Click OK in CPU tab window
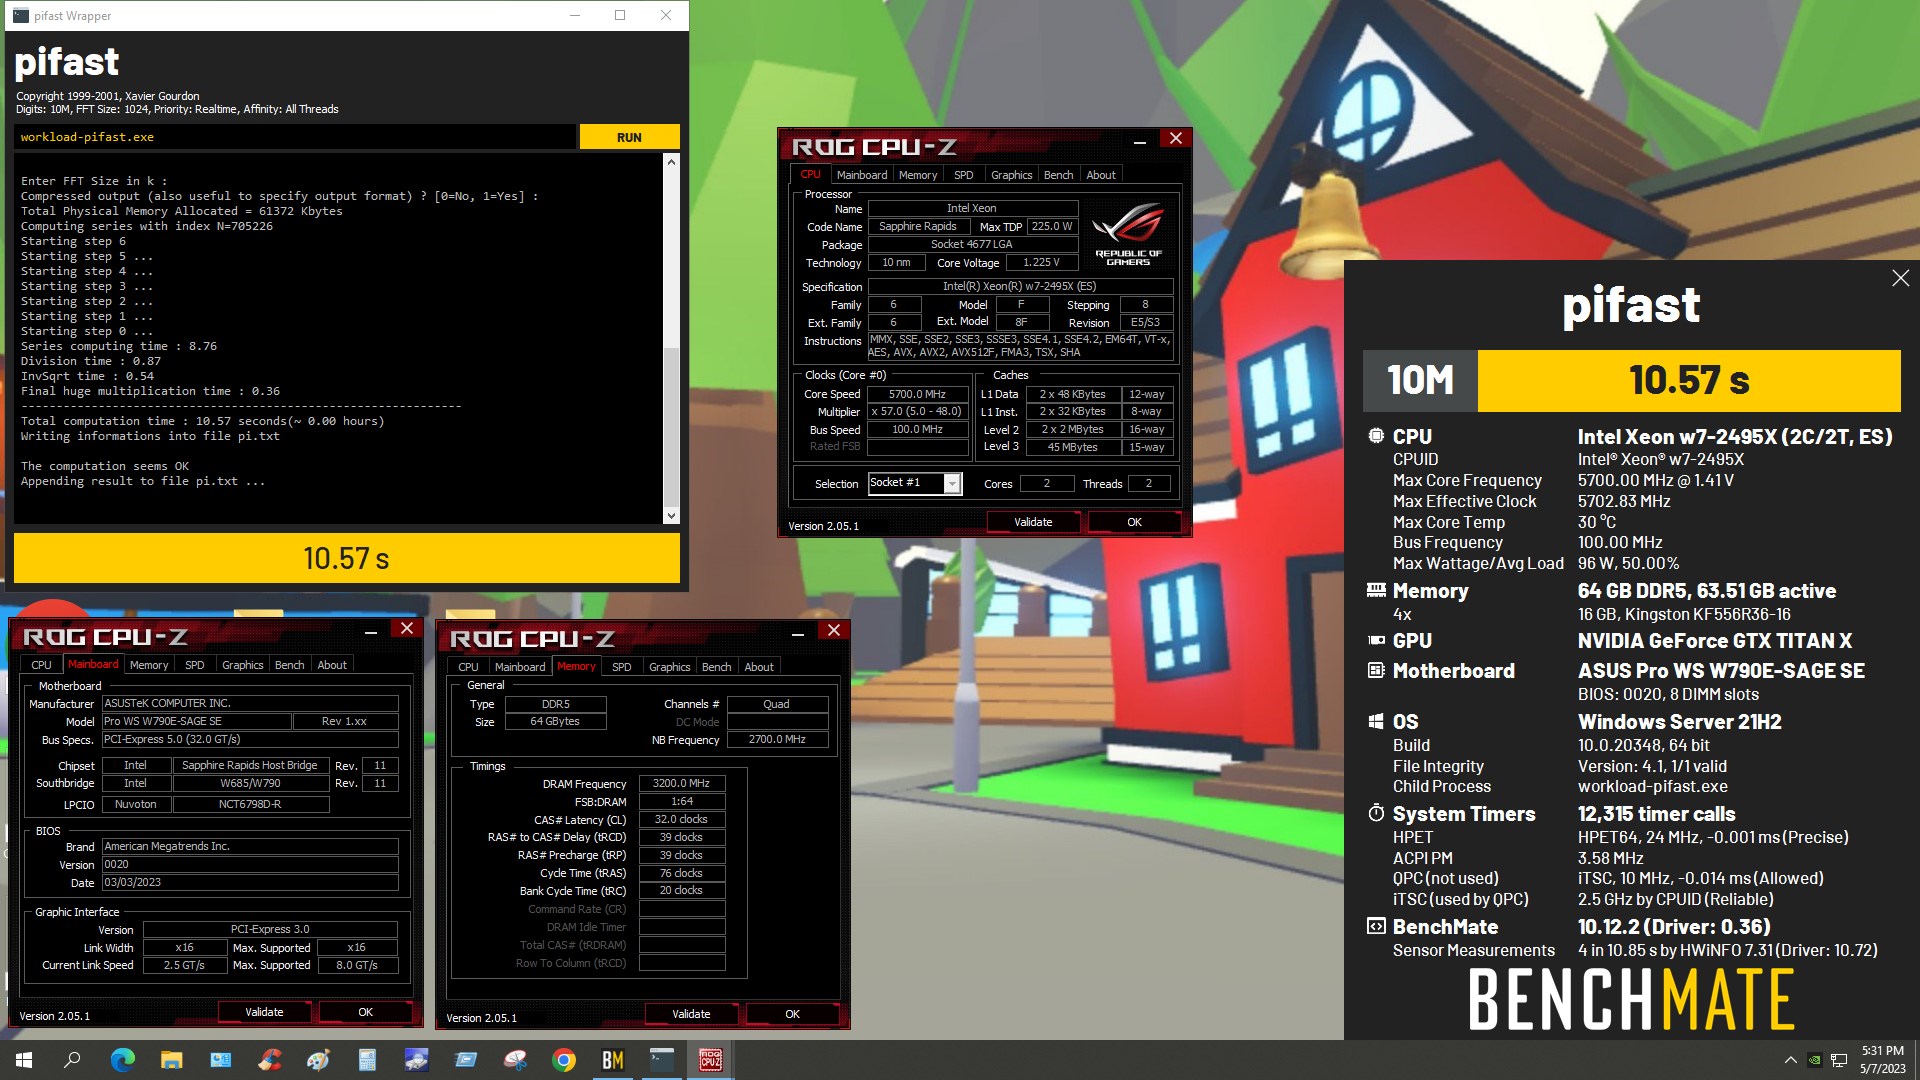Viewport: 1920px width, 1080px height. (x=1134, y=522)
